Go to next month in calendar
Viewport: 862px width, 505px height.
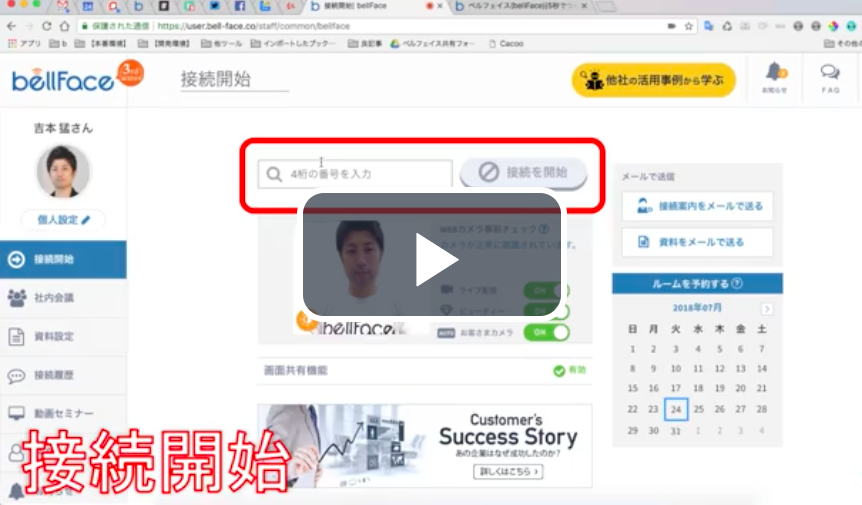pos(767,309)
